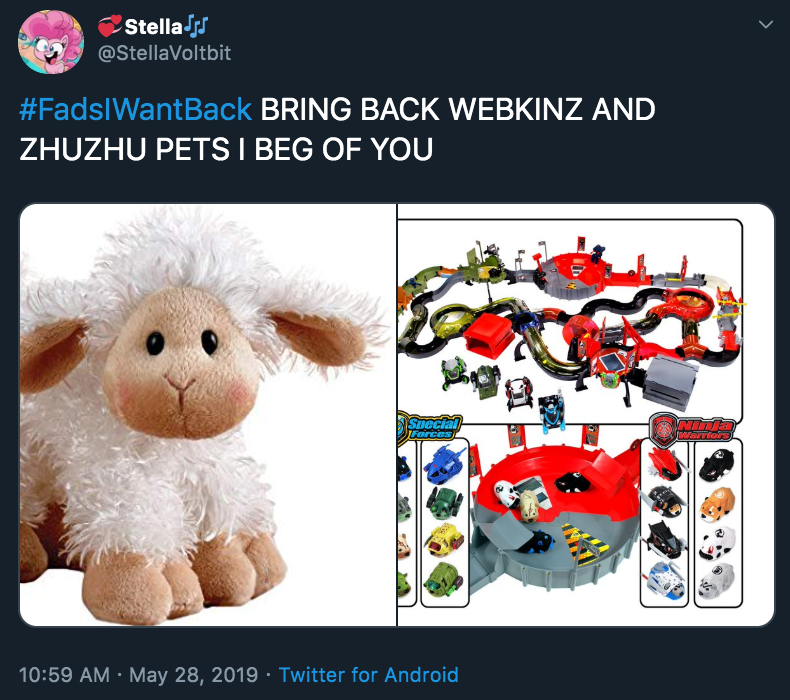The image size is (790, 700).
Task: Click the orange hamster in Ninja column
Action: pos(717,504)
